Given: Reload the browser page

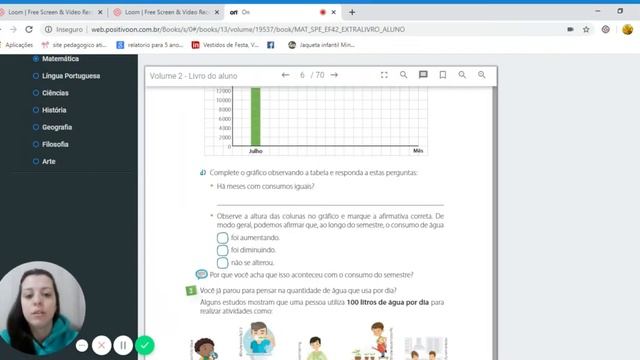Looking at the screenshot, I should [29, 29].
